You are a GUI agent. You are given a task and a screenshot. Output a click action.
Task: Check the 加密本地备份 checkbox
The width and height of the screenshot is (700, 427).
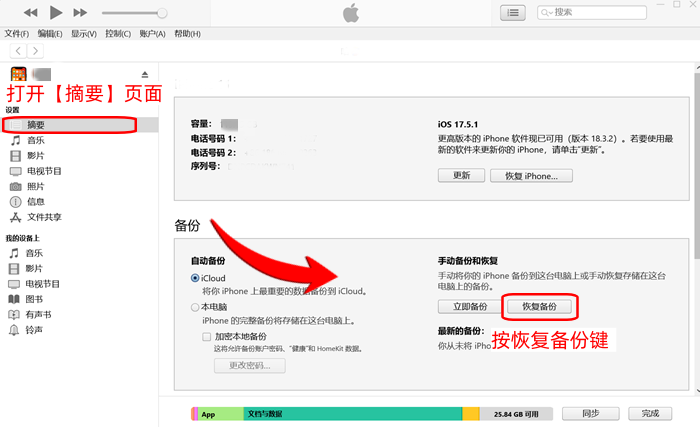(x=206, y=337)
